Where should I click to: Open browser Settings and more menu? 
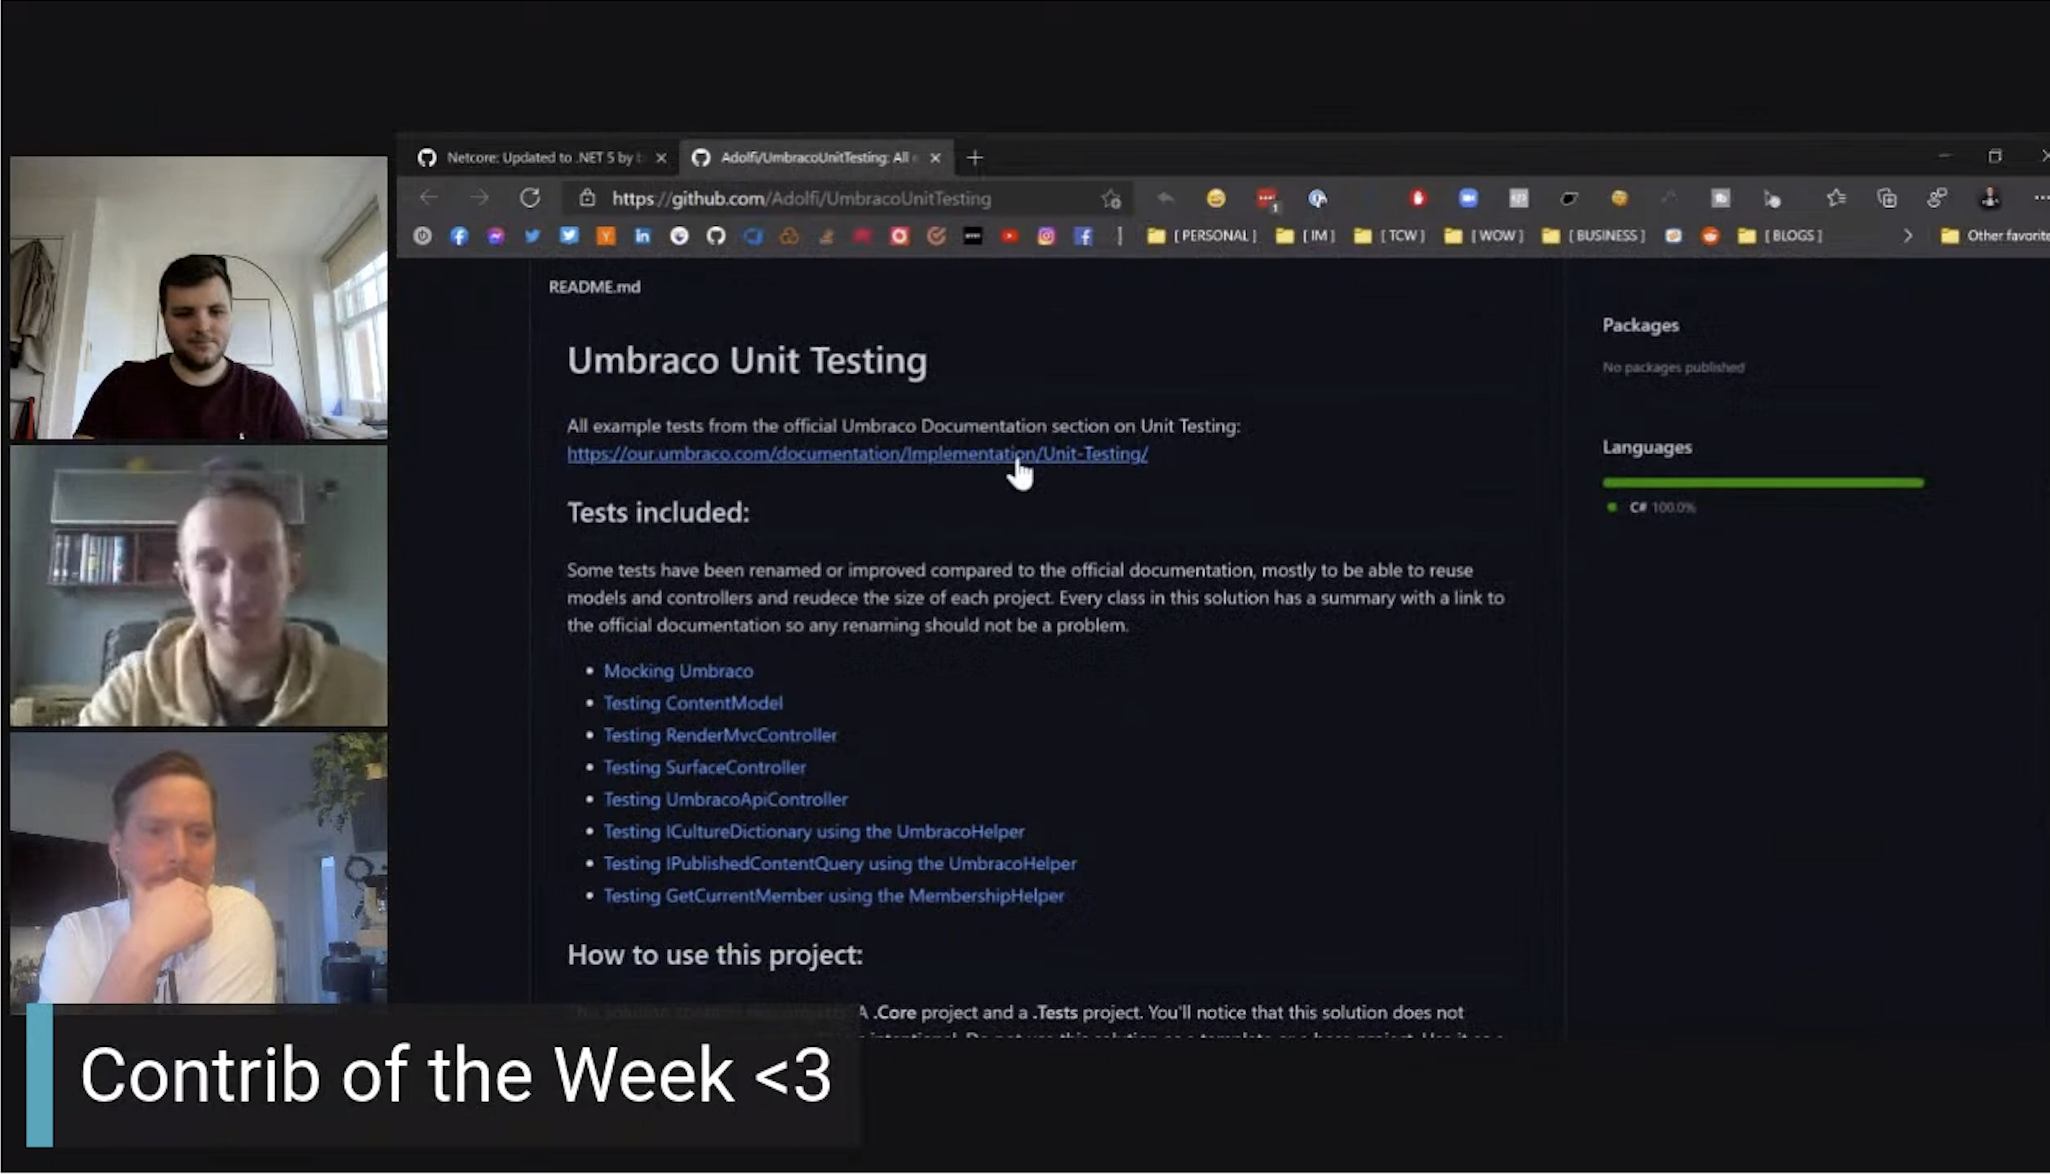(2040, 198)
